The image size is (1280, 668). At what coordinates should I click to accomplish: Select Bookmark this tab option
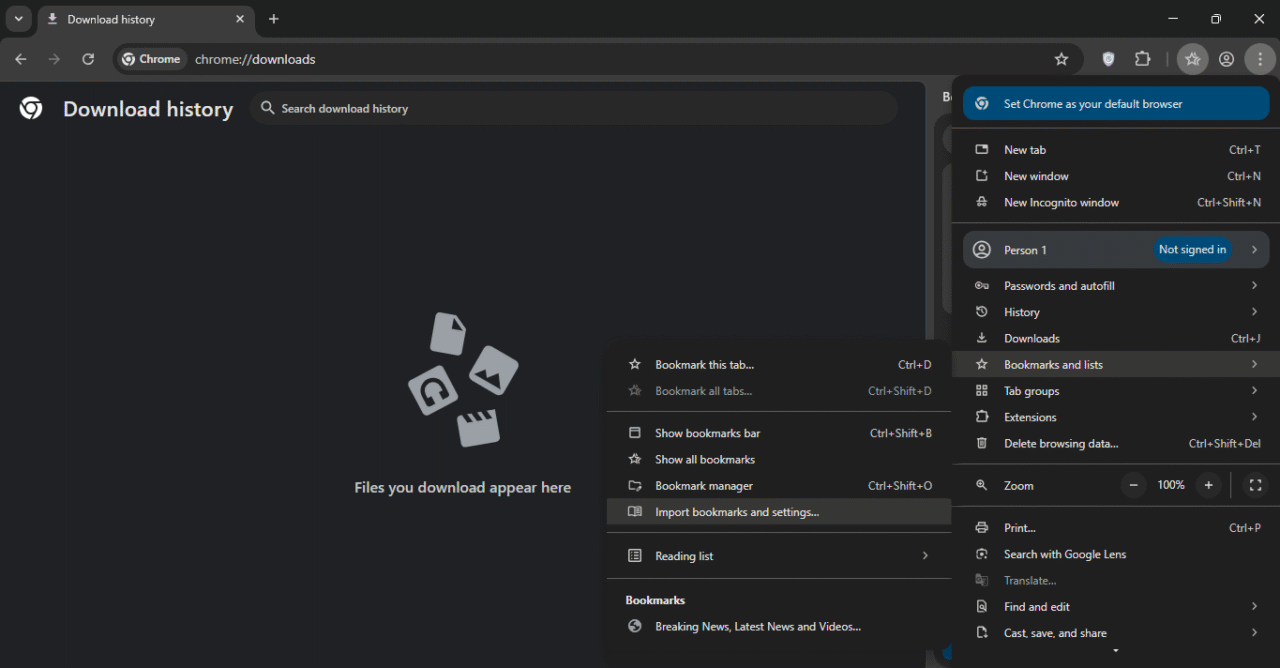click(779, 365)
